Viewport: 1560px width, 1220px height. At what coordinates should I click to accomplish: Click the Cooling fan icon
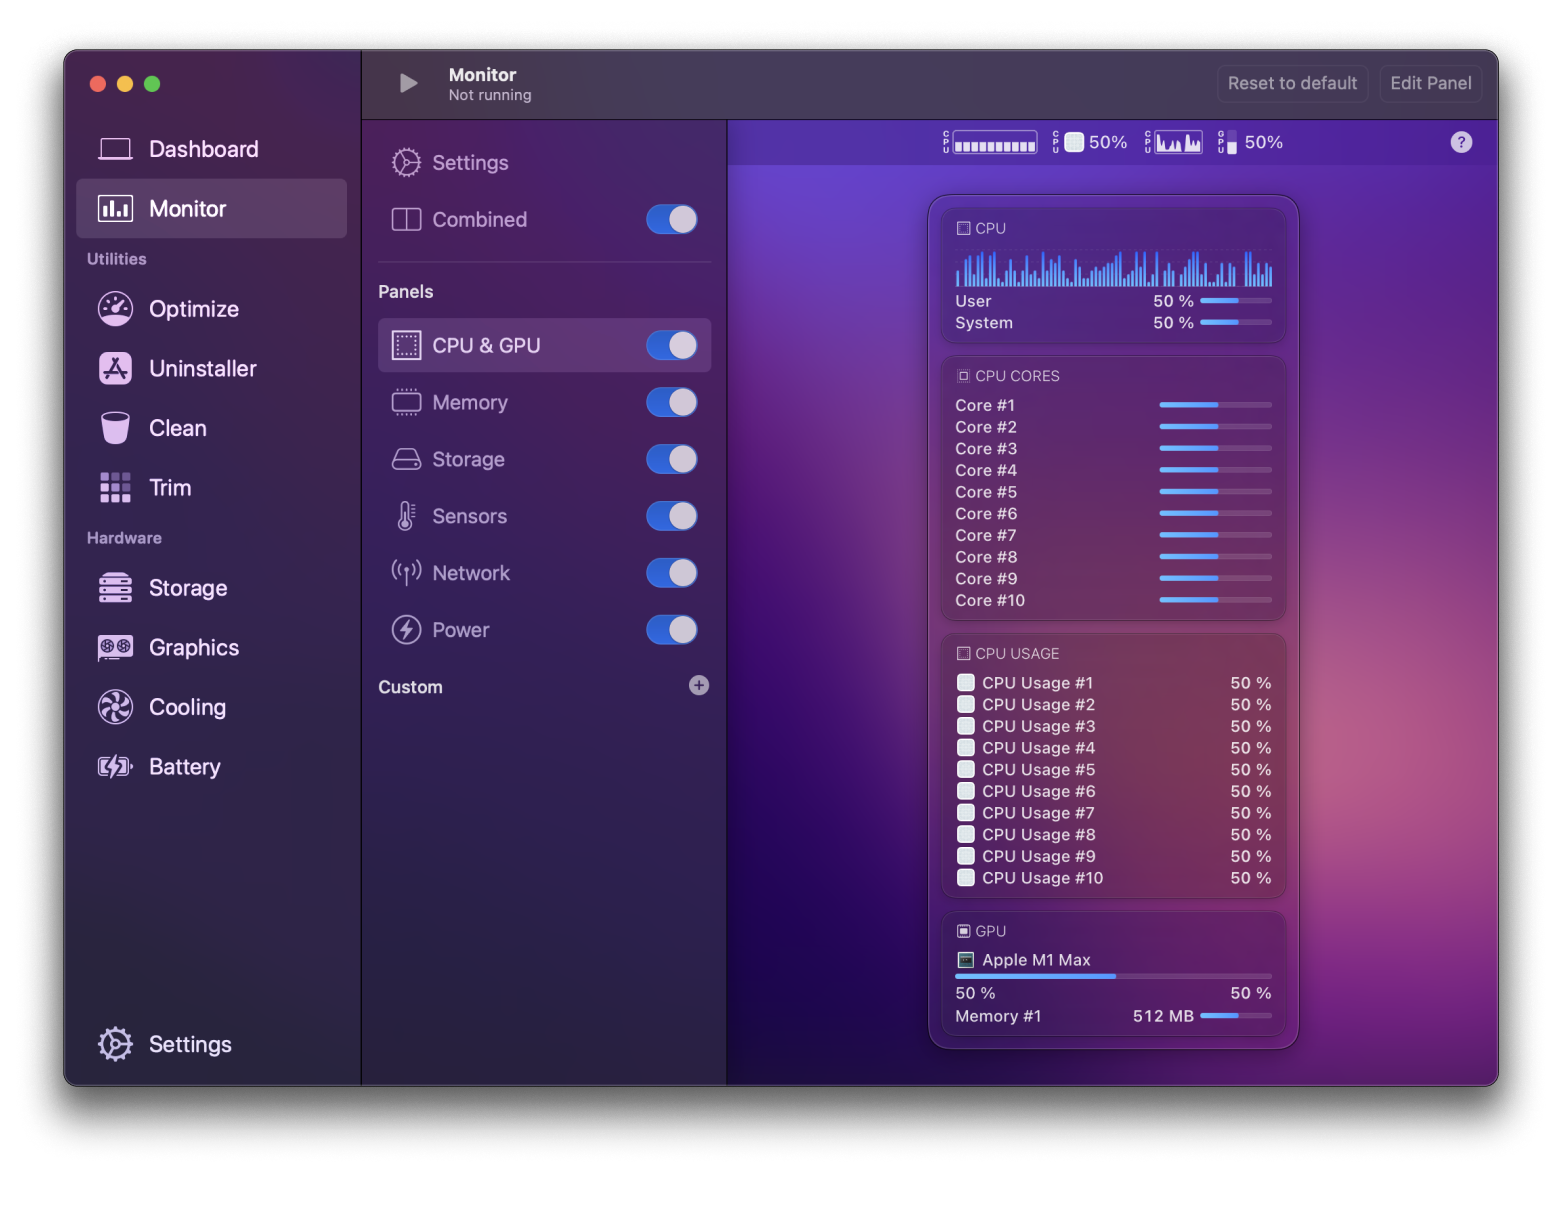[x=115, y=707]
